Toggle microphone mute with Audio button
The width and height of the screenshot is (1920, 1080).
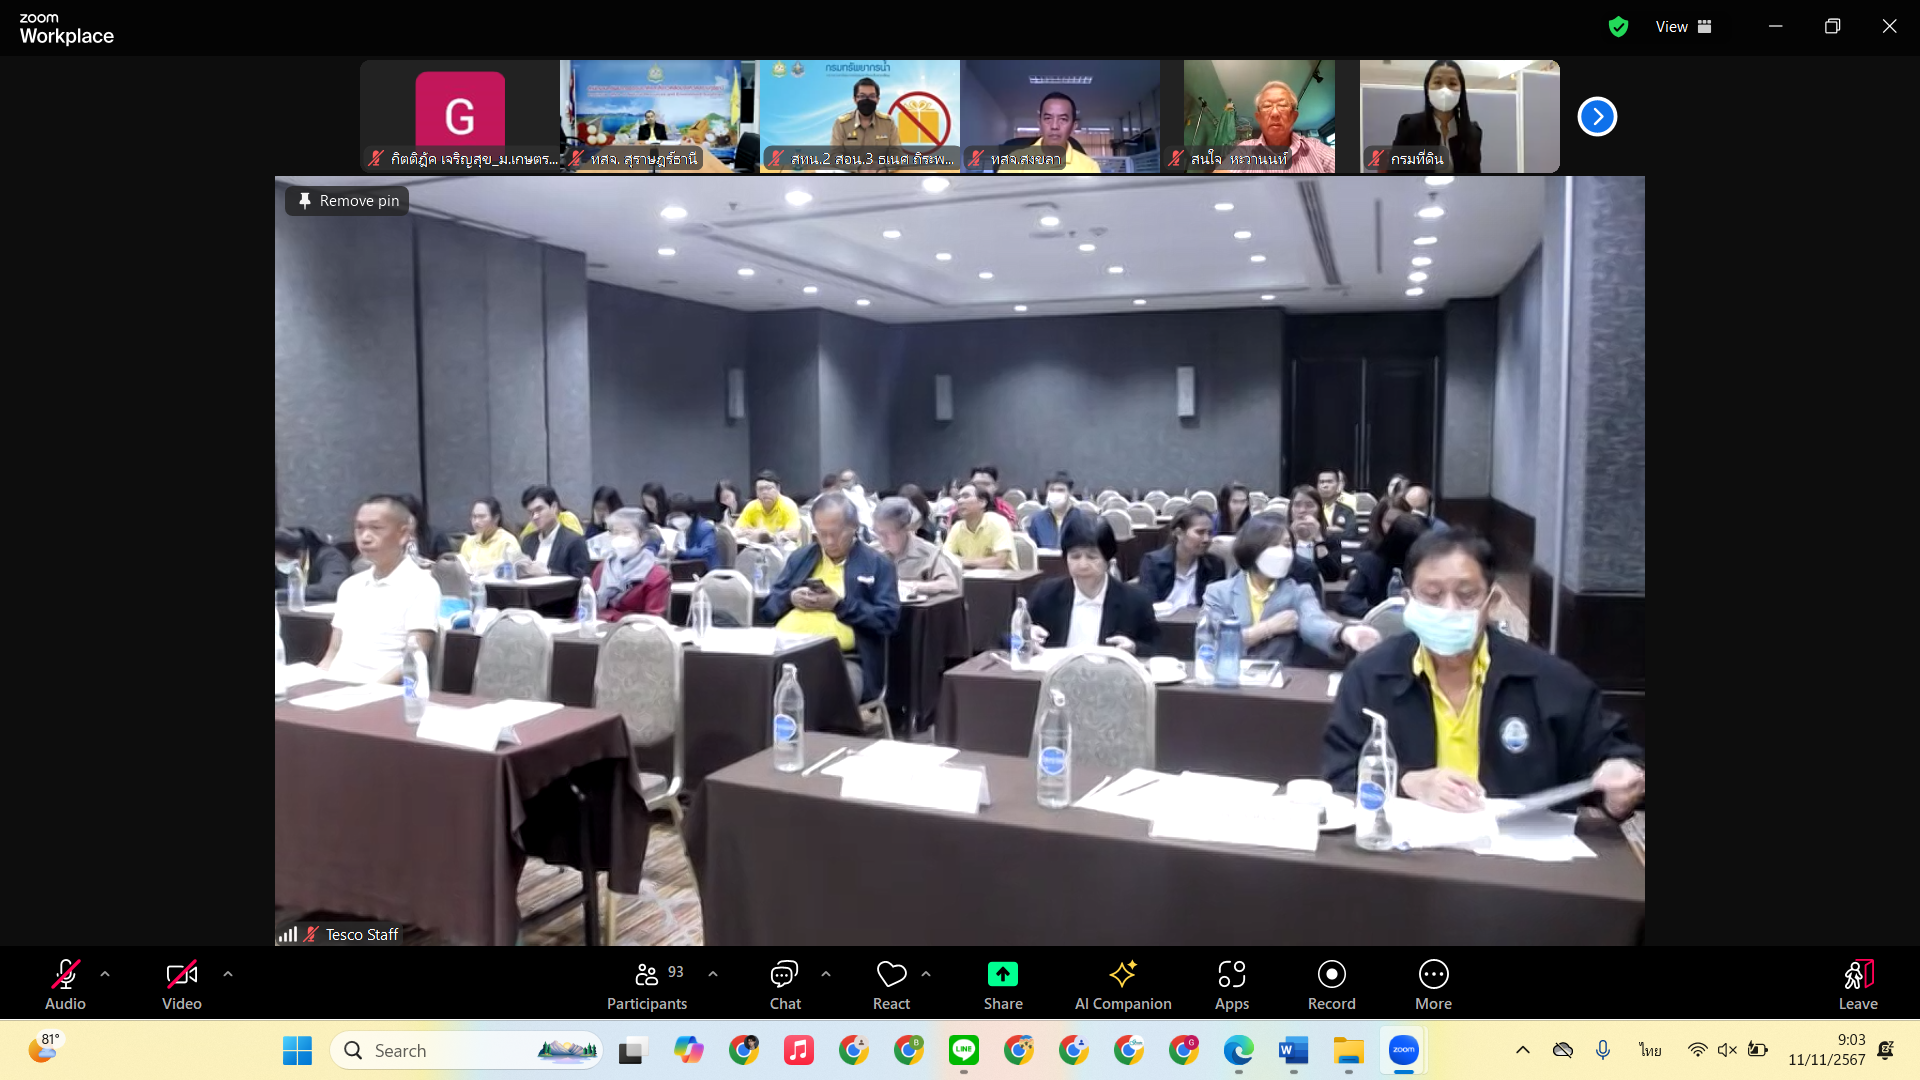click(65, 985)
